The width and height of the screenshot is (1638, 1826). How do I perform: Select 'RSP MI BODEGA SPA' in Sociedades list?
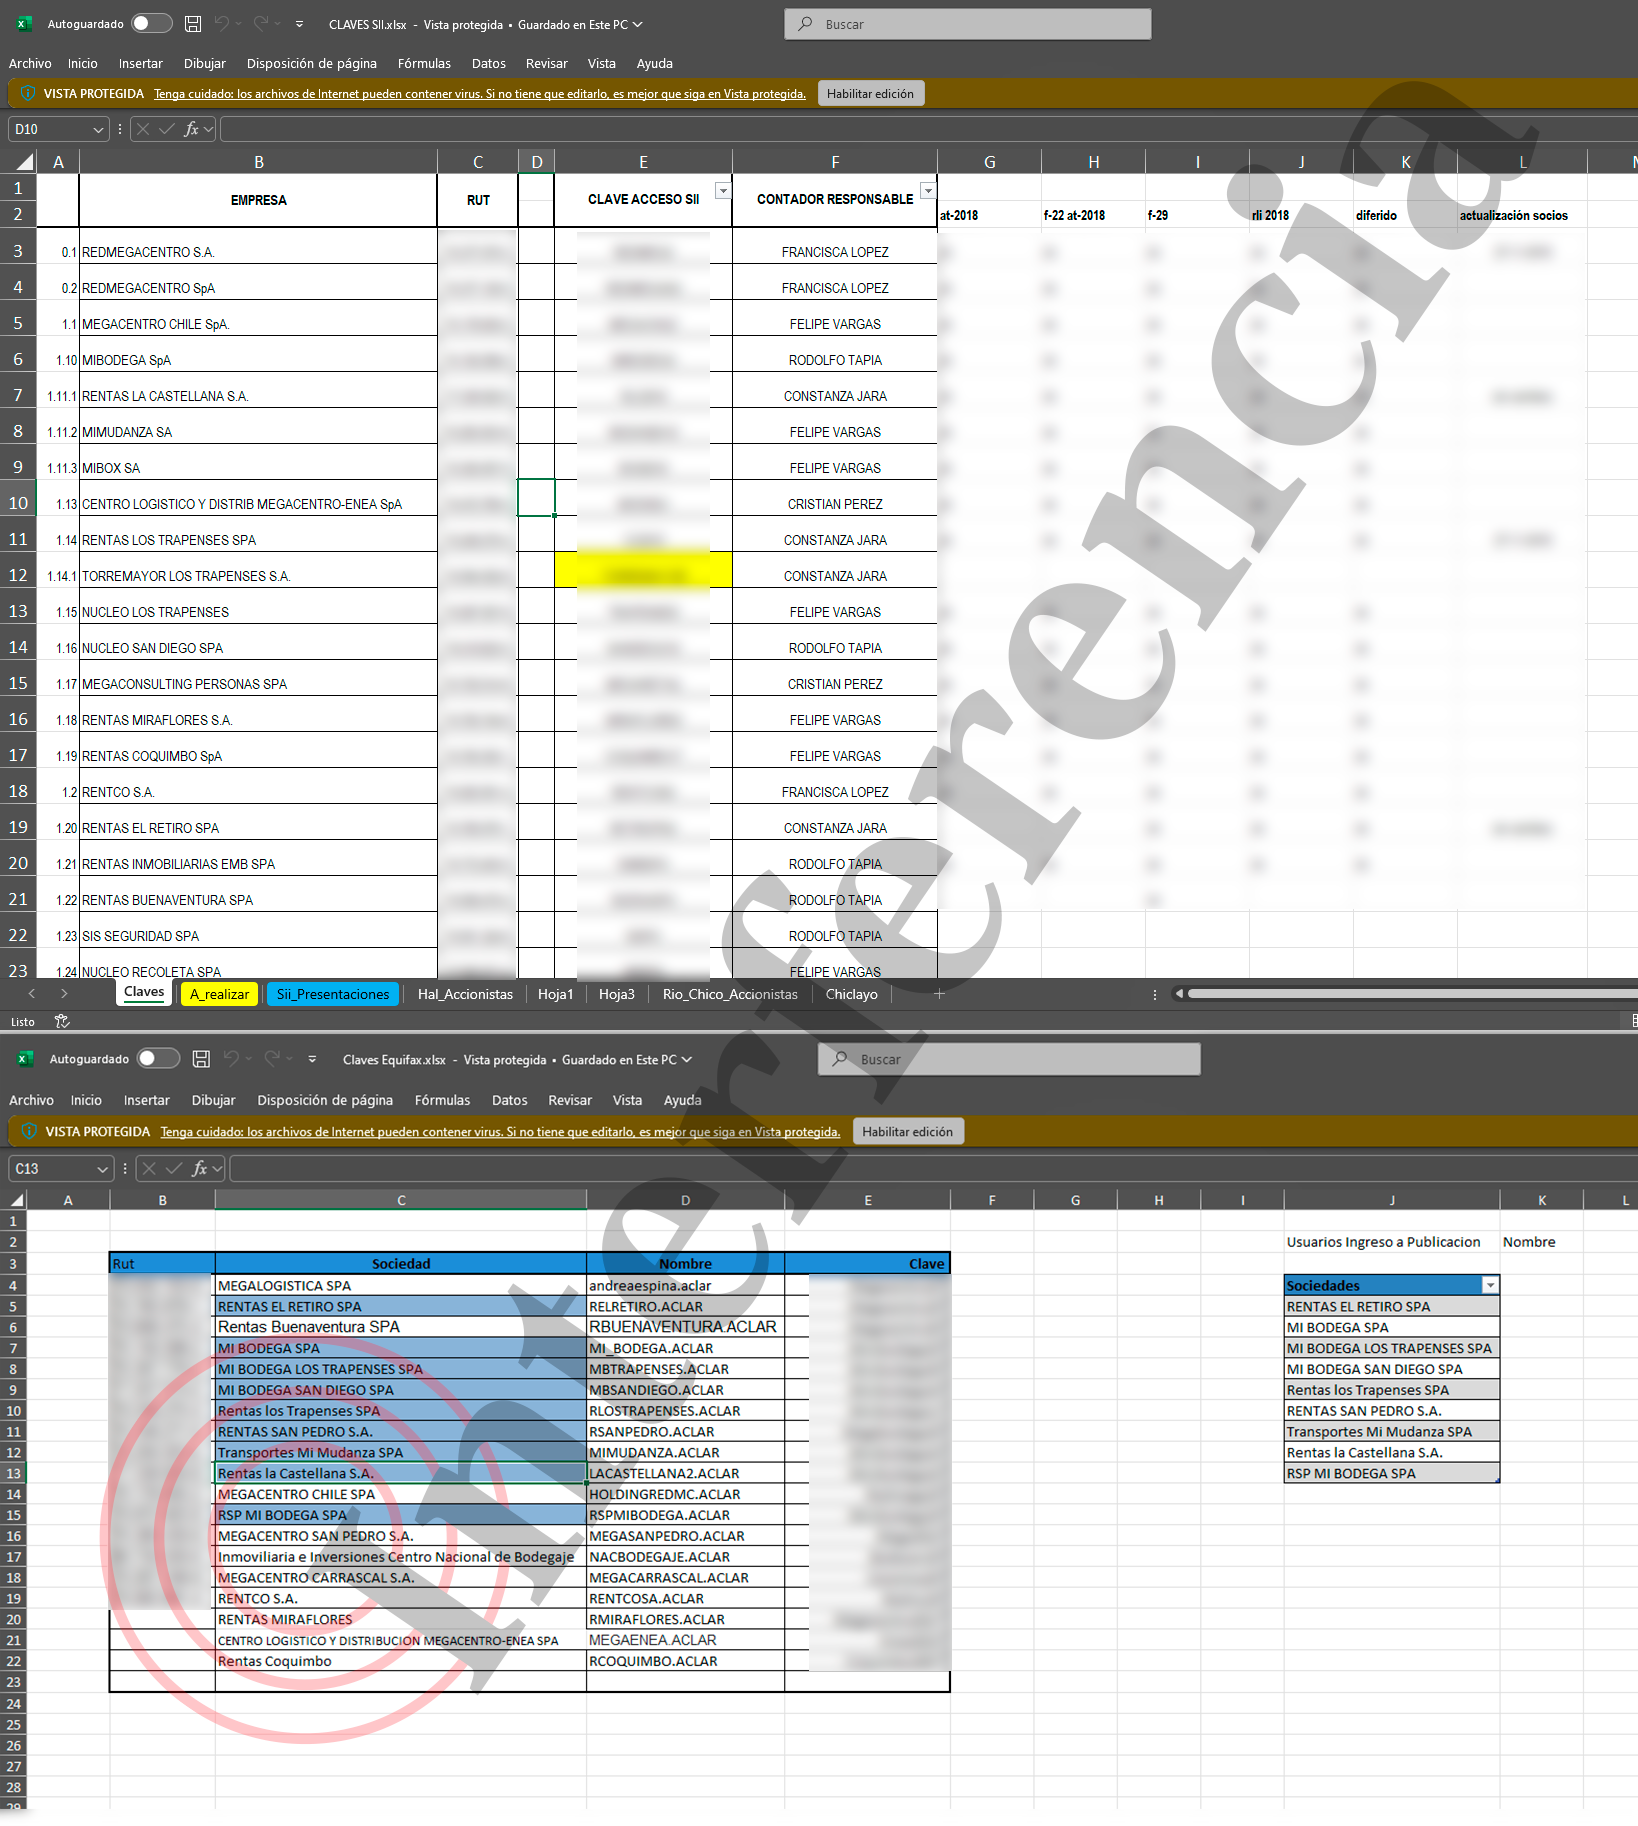coord(1391,1474)
